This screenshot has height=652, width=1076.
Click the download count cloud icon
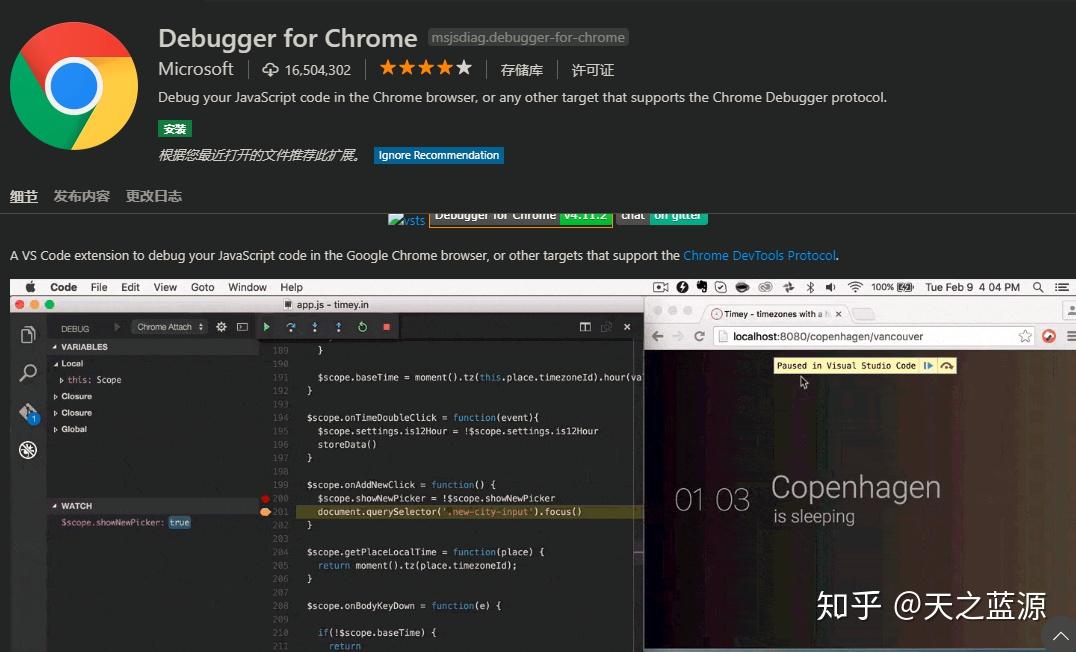coord(270,69)
